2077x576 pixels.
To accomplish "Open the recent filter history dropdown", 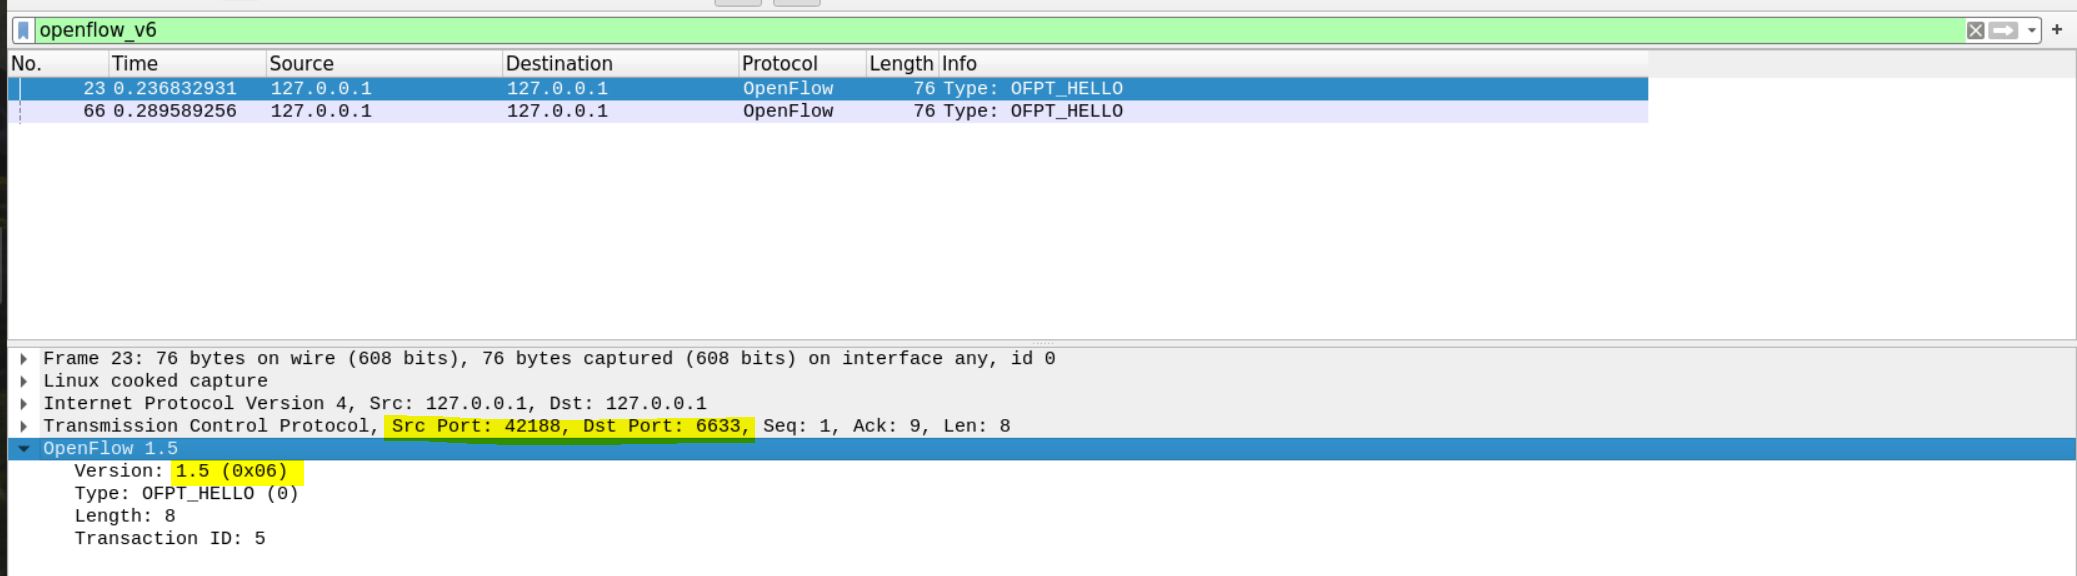I will click(x=2032, y=31).
